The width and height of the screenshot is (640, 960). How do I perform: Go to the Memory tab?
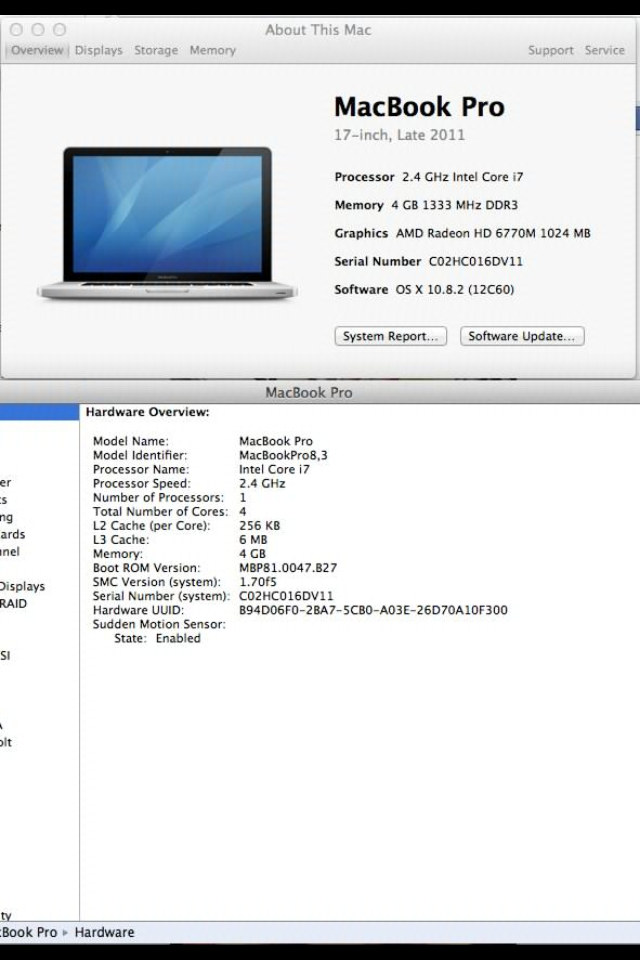click(x=213, y=50)
